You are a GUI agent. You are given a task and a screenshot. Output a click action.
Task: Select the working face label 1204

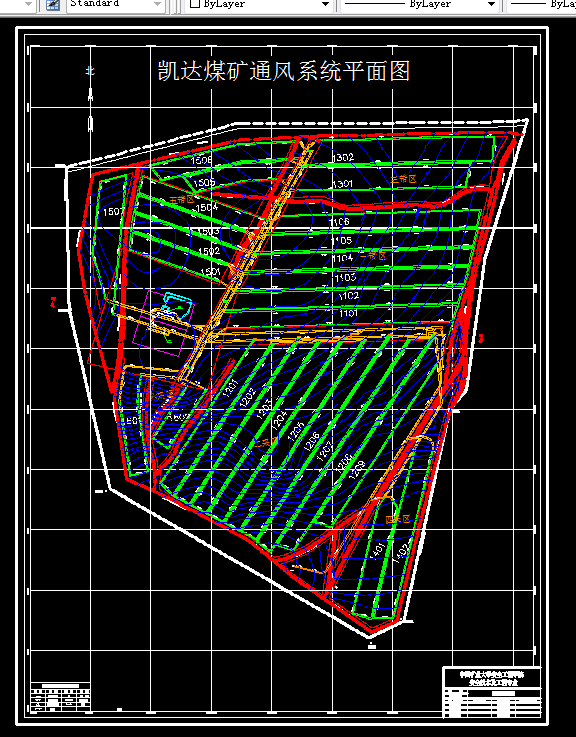279,418
